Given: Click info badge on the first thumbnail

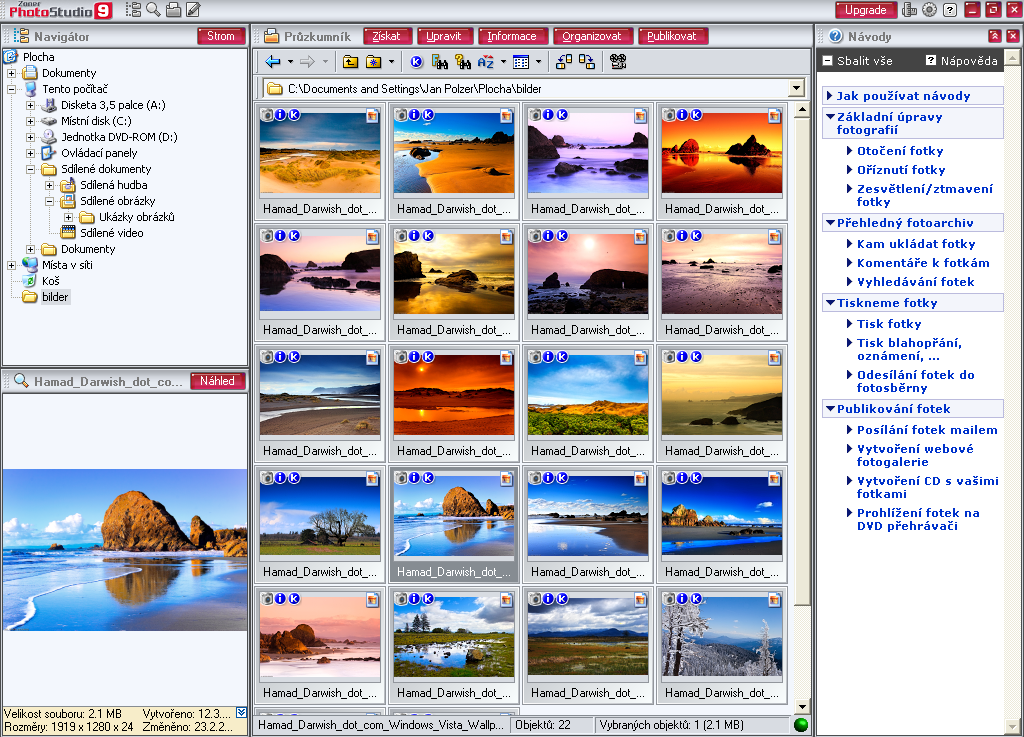Looking at the screenshot, I should (281, 115).
